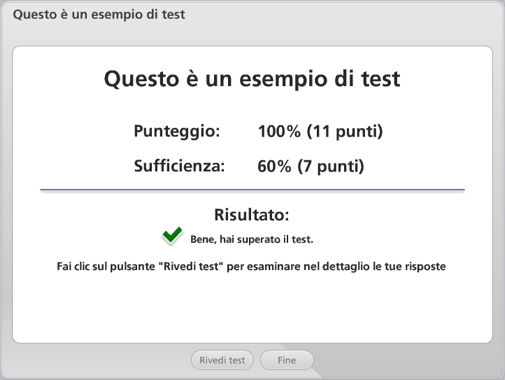
Task: Select the 100% score value
Action: tap(279, 131)
